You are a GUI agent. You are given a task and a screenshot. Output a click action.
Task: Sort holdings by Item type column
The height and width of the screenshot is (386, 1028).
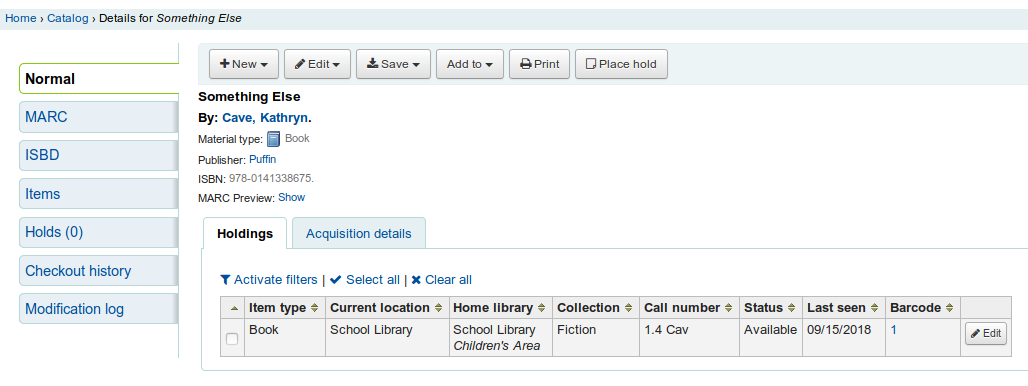coord(285,307)
